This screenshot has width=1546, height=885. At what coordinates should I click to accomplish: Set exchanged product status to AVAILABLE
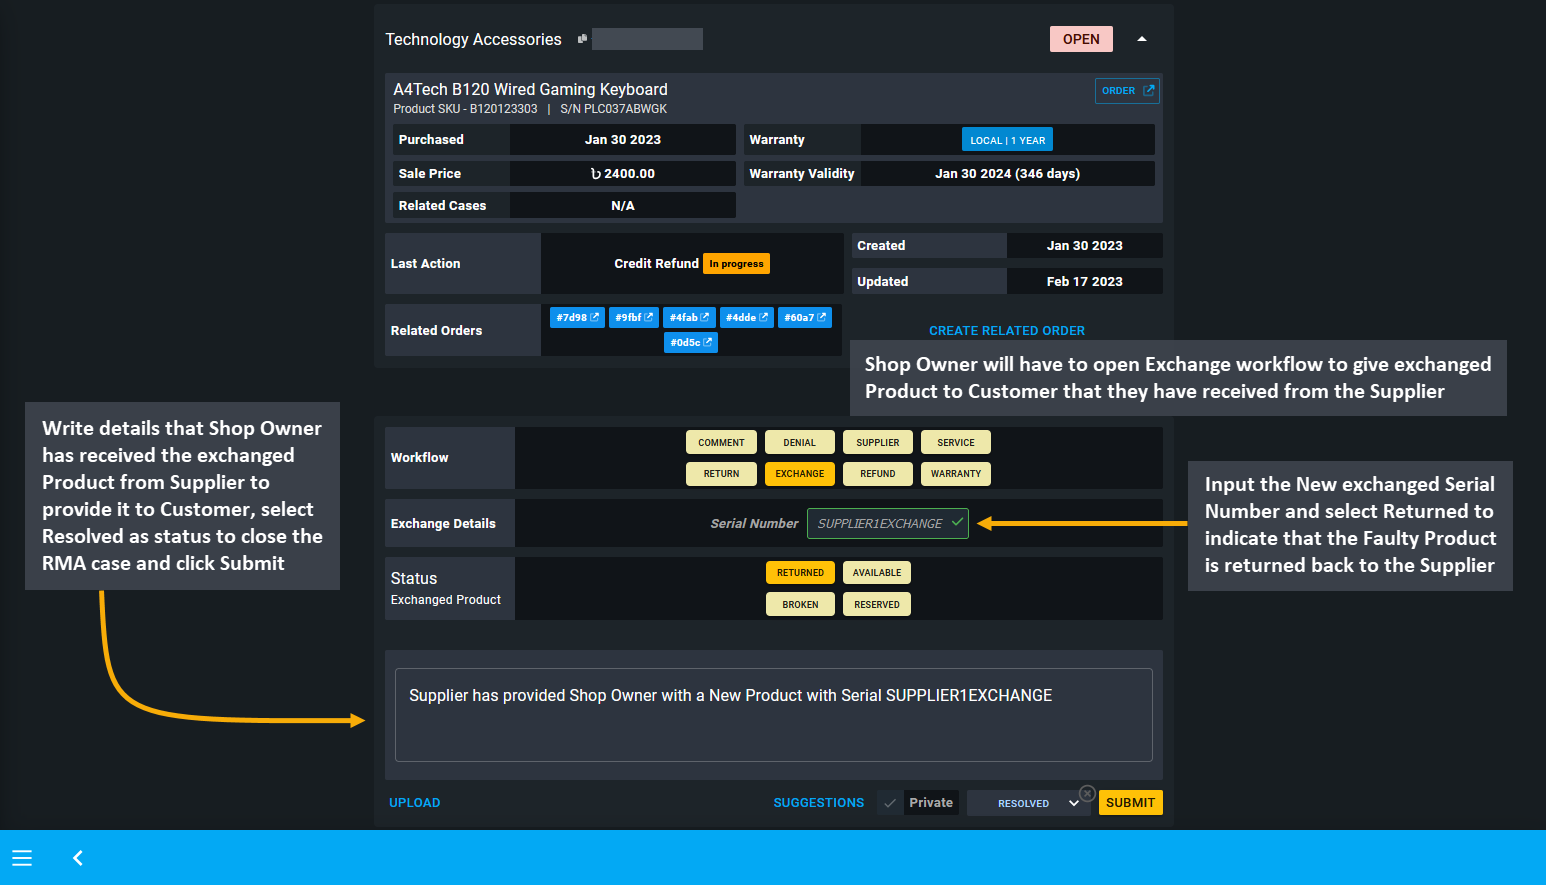click(x=877, y=573)
